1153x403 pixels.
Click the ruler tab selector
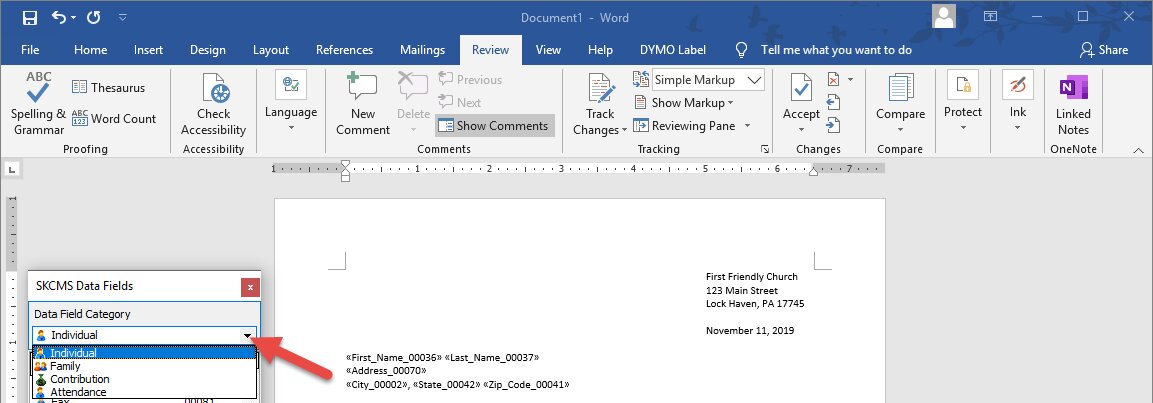pyautogui.click(x=11, y=170)
